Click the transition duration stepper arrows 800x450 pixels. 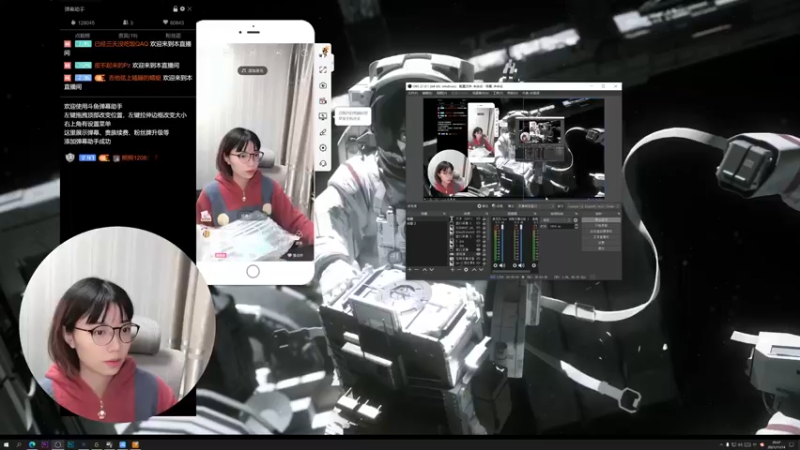click(577, 227)
